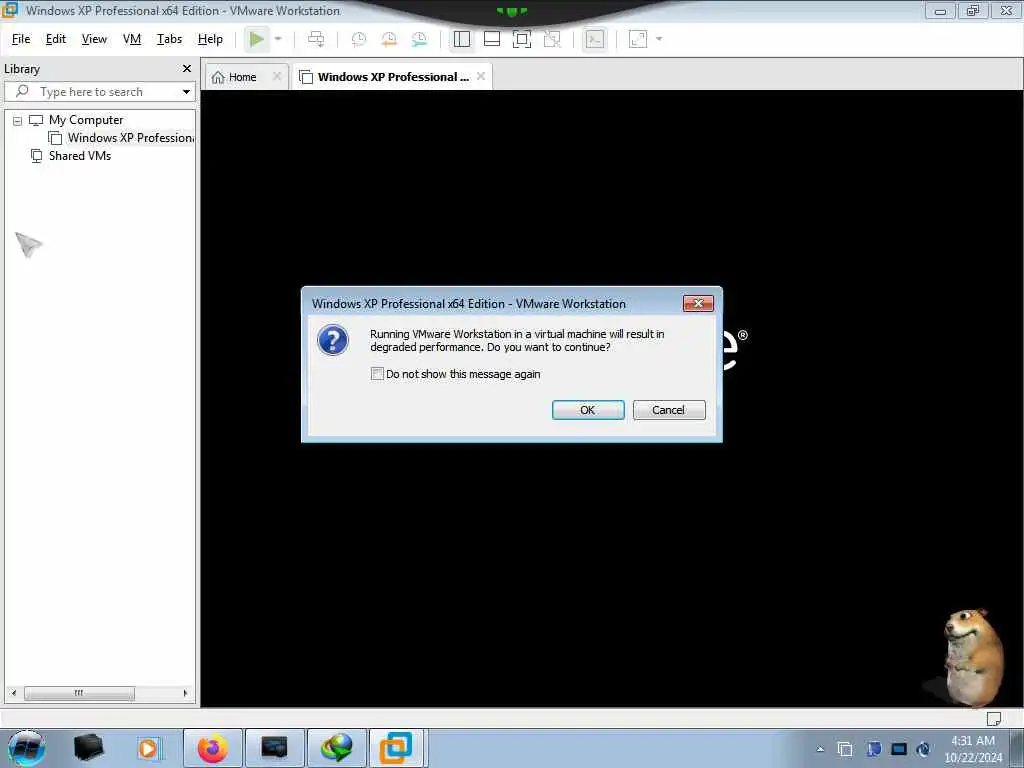Enter full screen mode icon
The height and width of the screenshot is (768, 1024).
522,39
